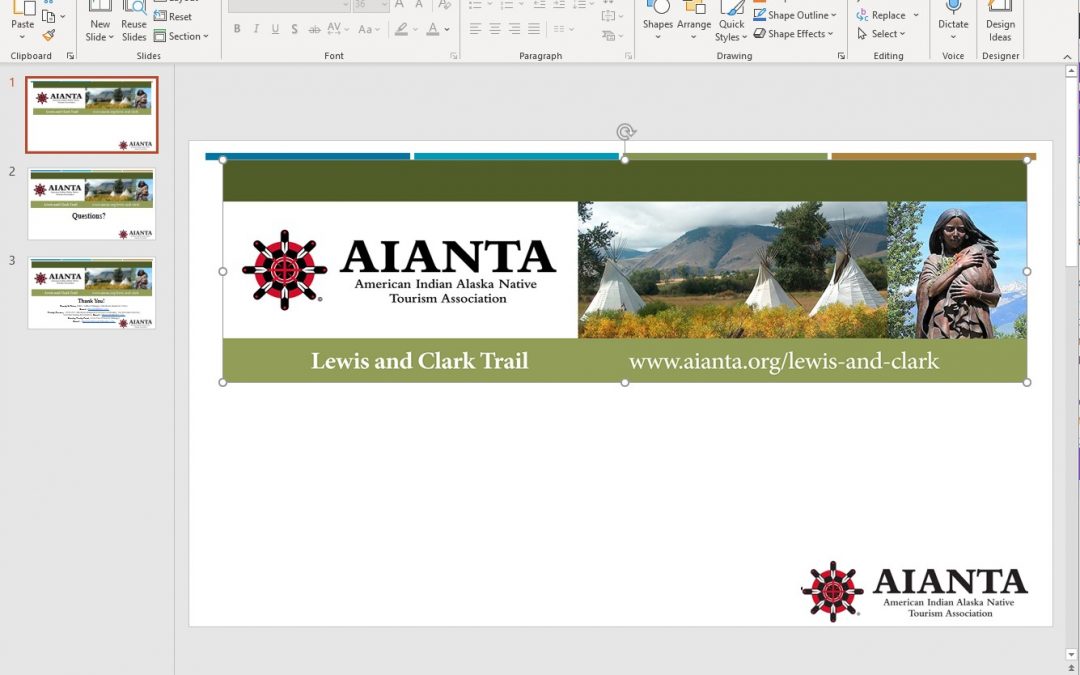Open Paragraph dialog launcher
The width and height of the screenshot is (1080, 675).
coord(628,56)
